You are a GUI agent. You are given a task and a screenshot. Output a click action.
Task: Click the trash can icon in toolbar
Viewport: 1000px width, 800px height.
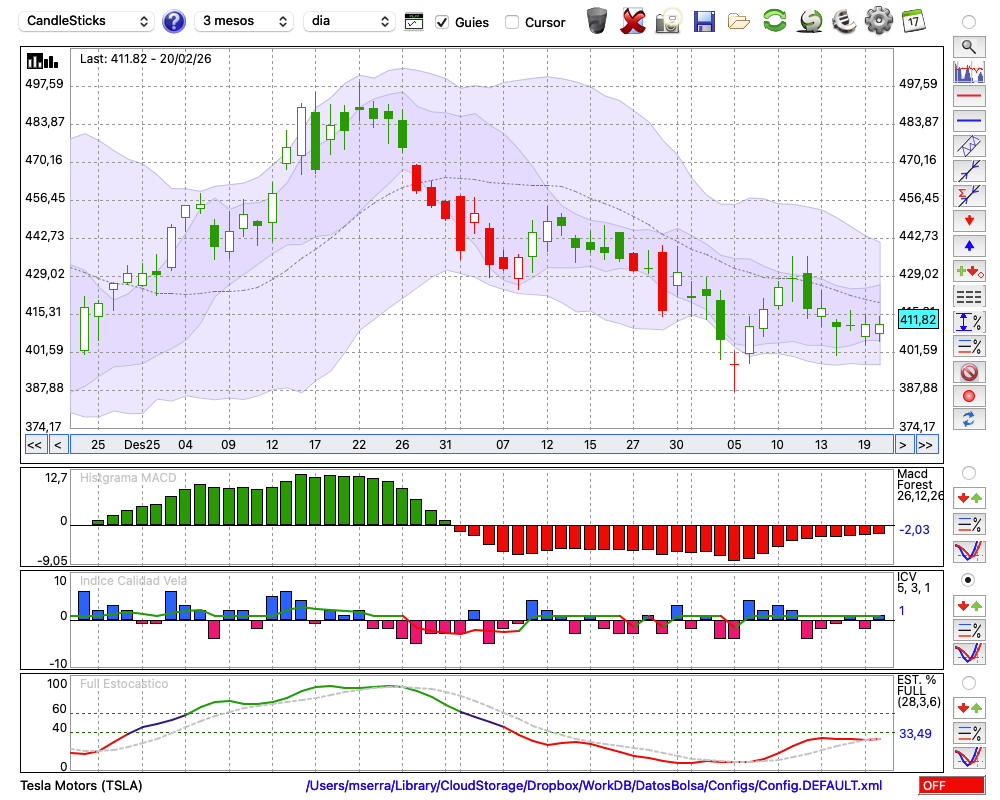597,21
